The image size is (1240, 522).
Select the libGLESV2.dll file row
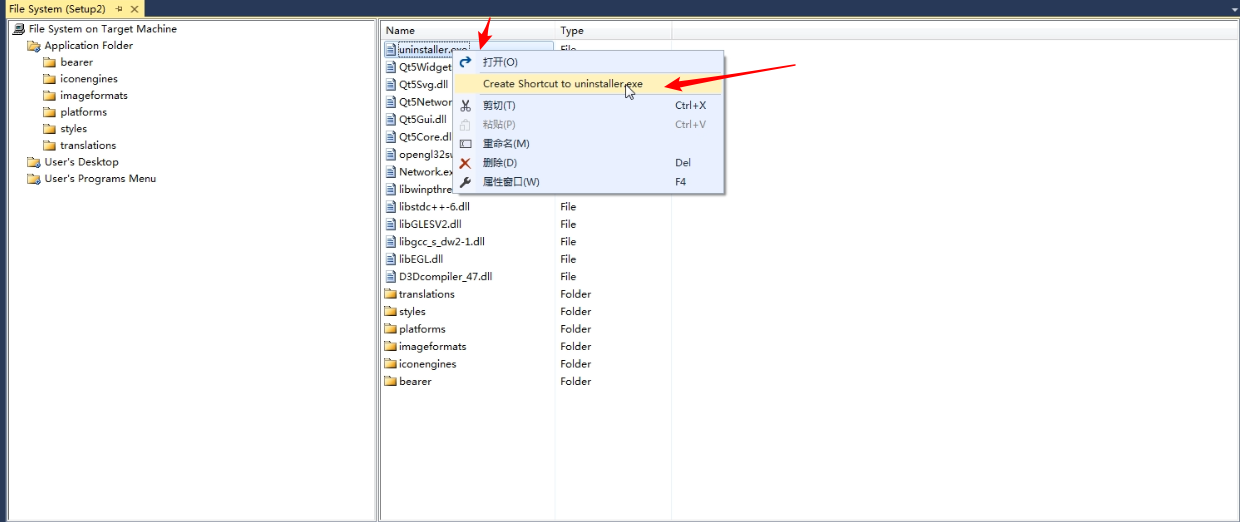point(430,224)
